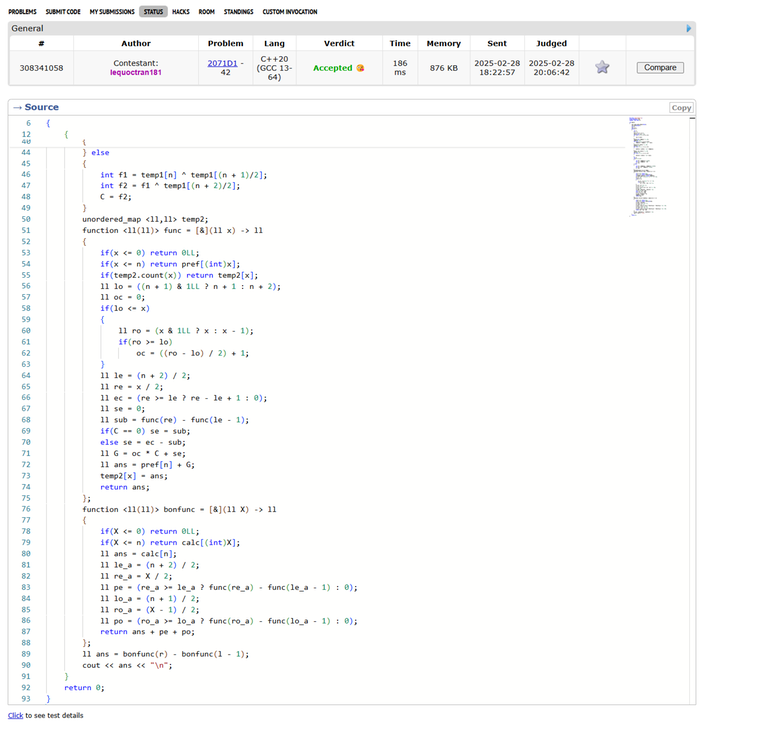Open the HACKS tab
The image size is (768, 732).
pos(181,12)
